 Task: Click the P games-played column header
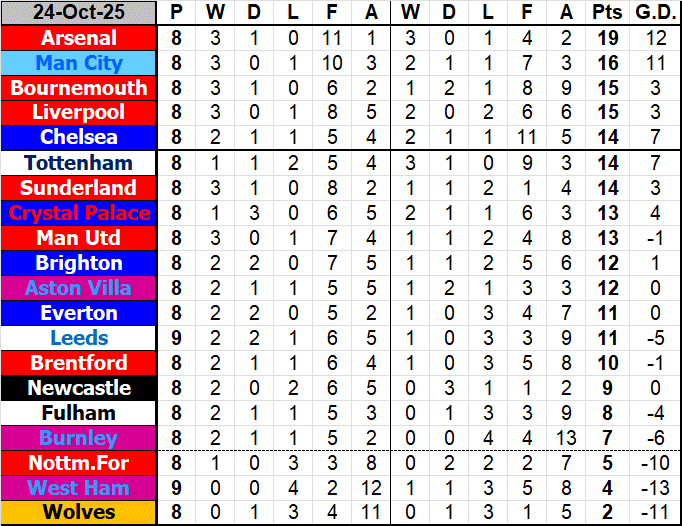click(177, 13)
